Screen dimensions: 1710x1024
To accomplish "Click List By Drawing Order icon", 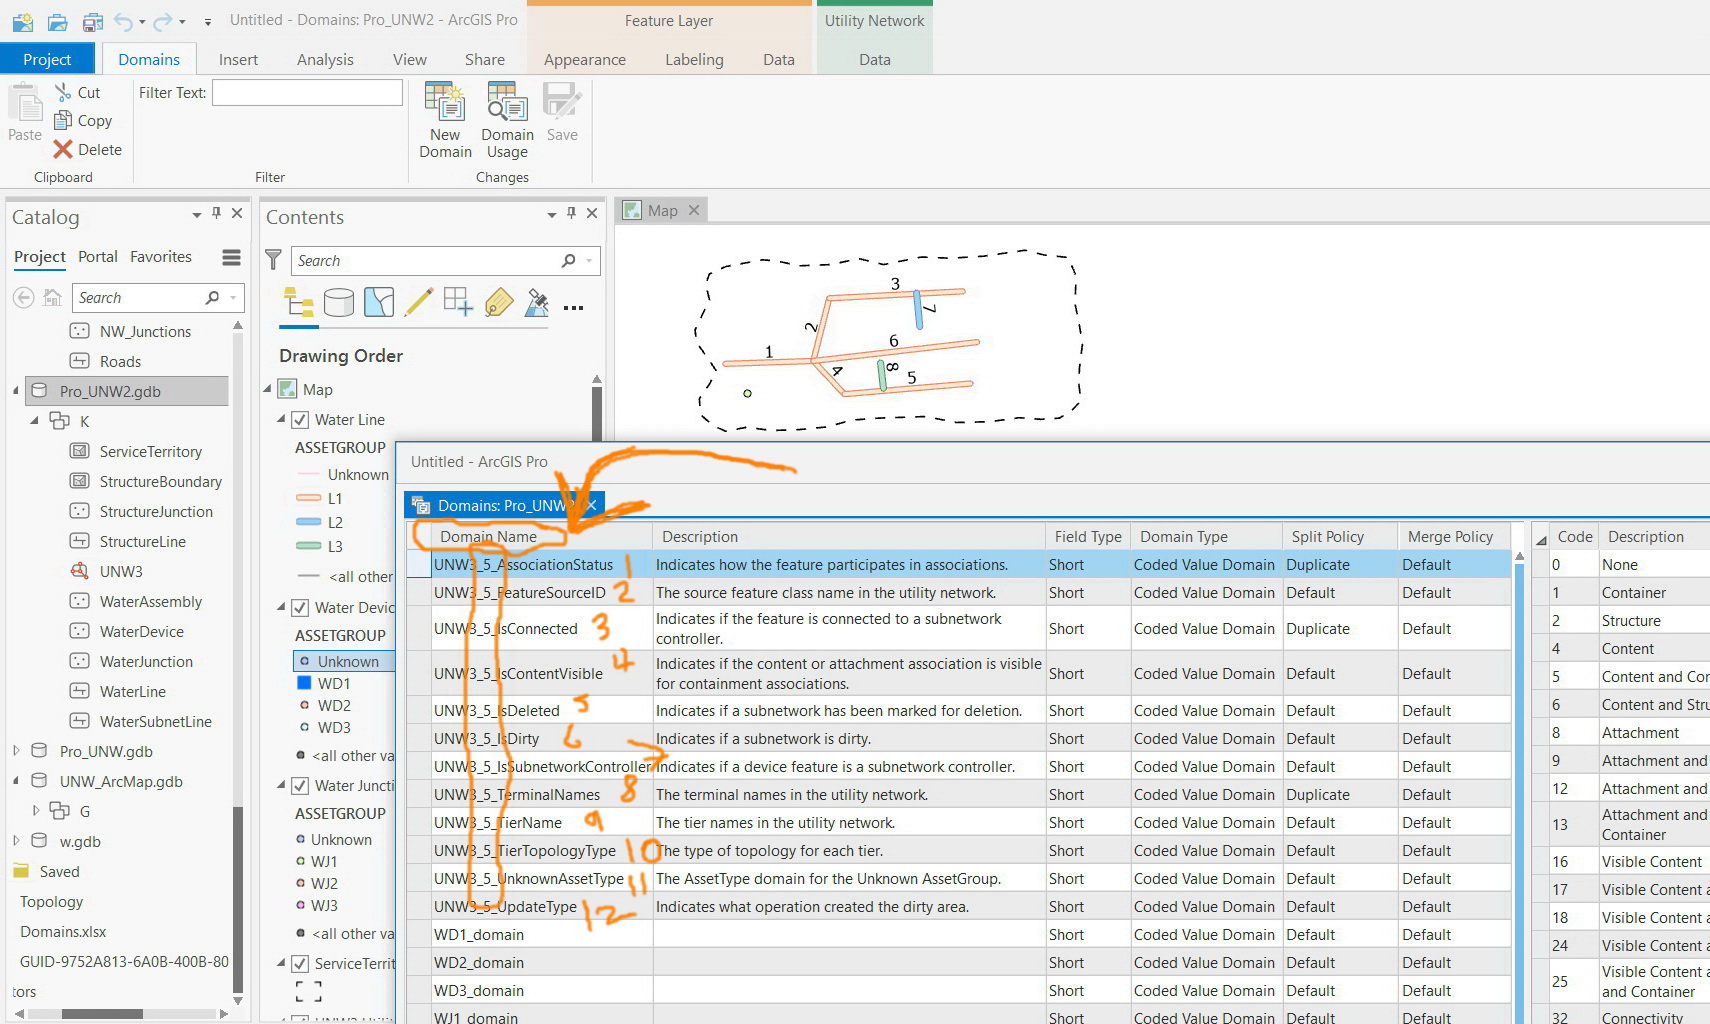I will pos(298,302).
